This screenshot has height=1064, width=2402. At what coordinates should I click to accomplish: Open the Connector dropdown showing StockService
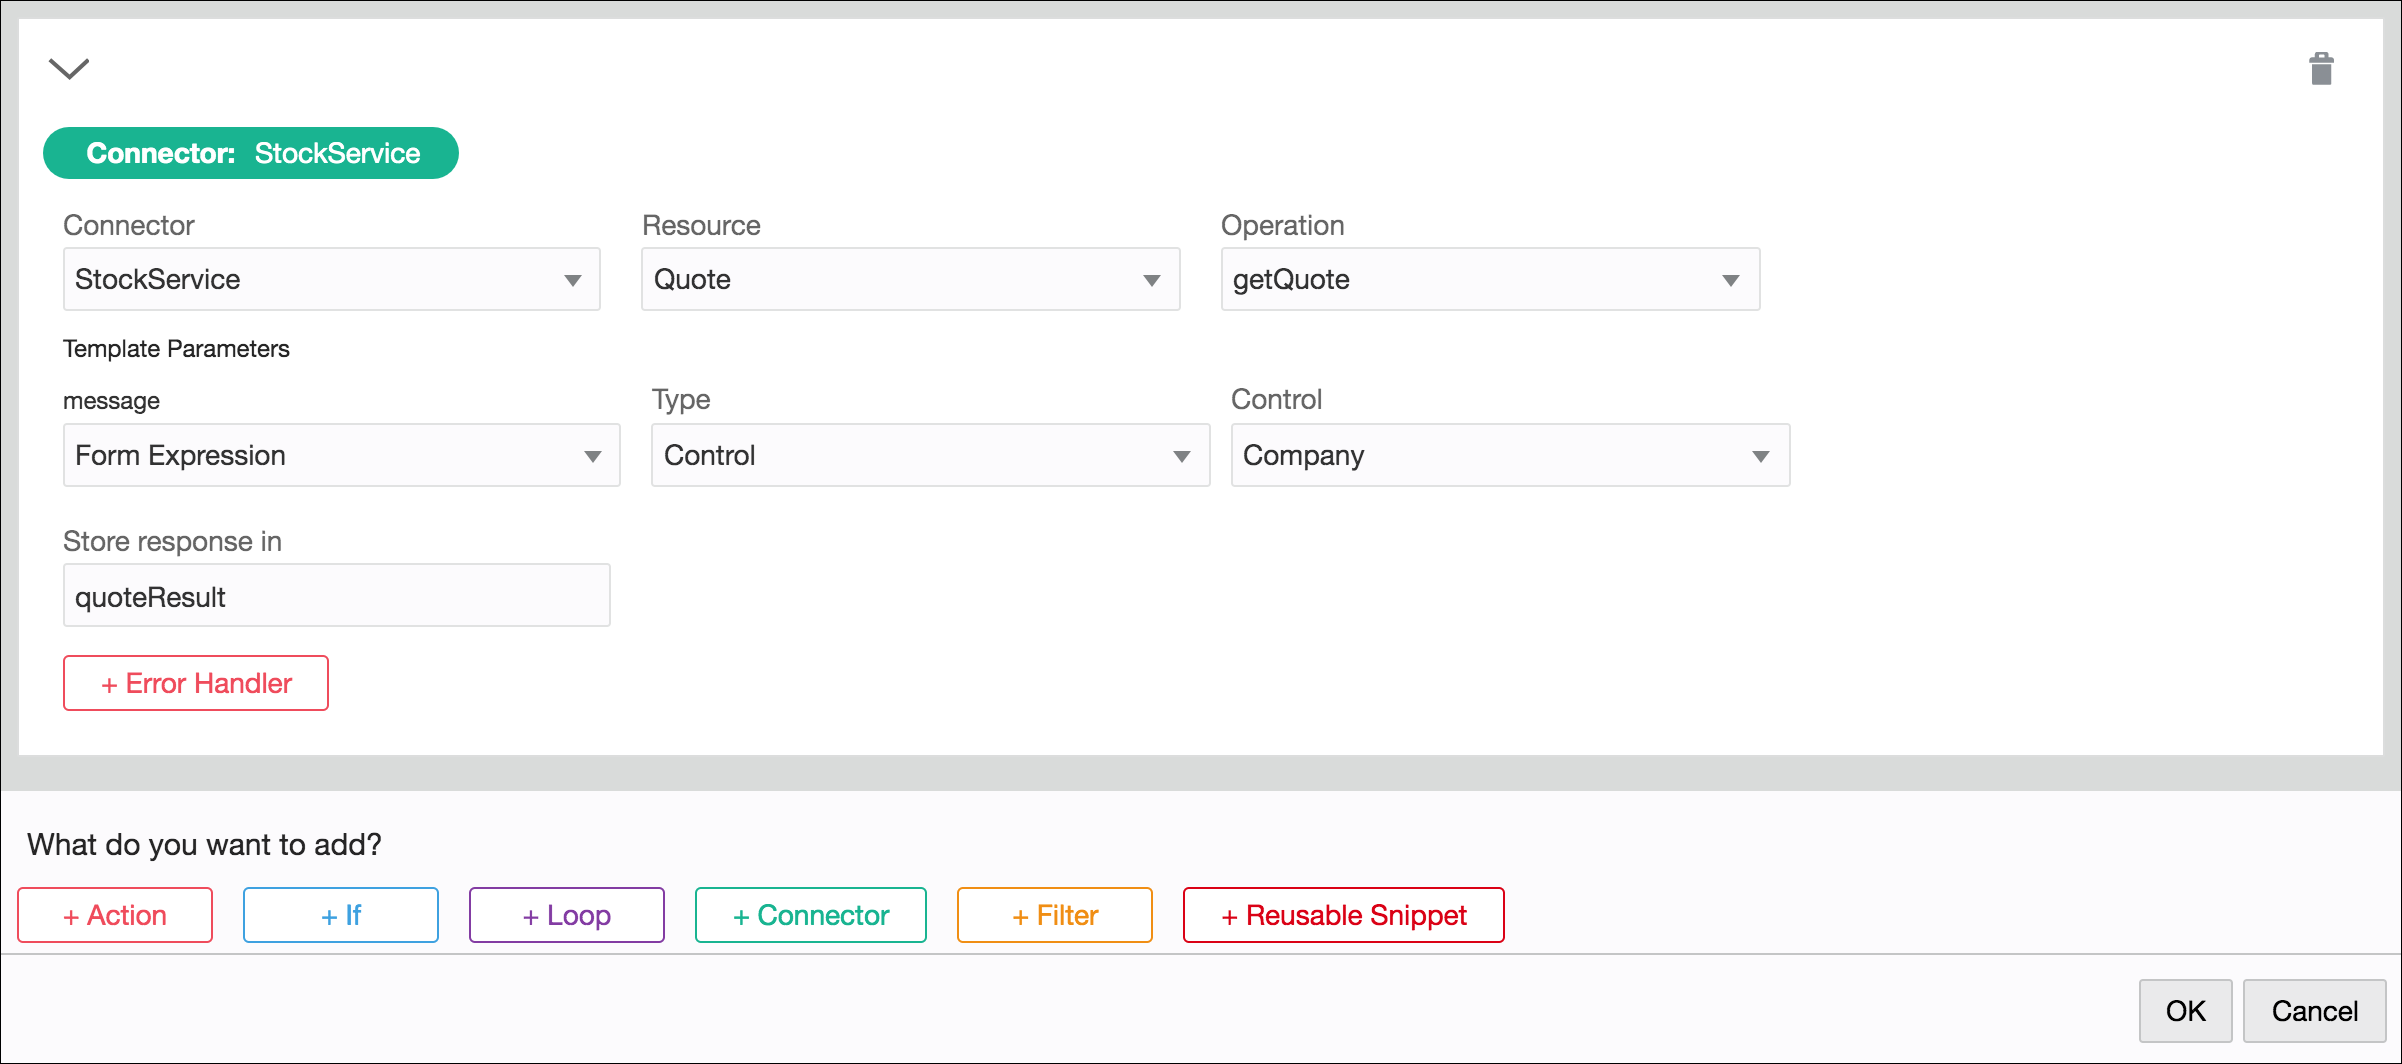(x=331, y=279)
